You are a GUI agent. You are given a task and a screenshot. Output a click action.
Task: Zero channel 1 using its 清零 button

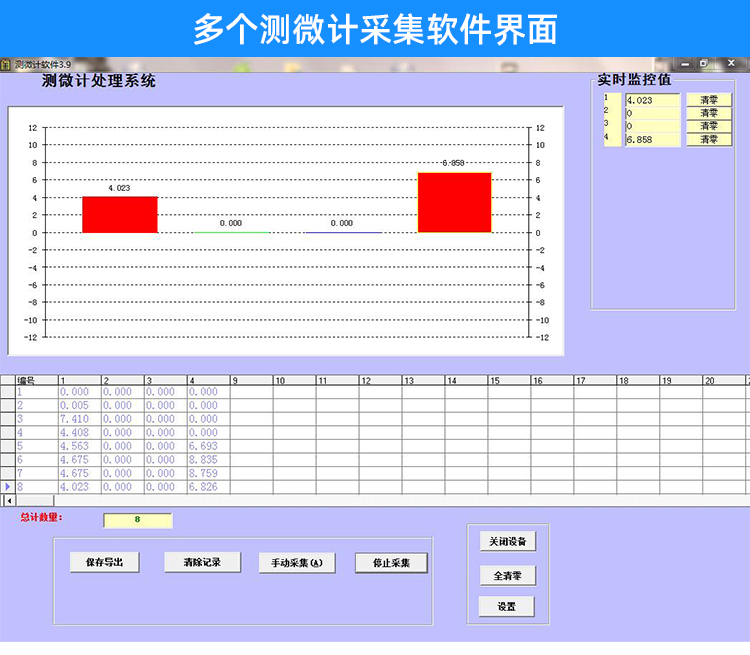tap(709, 100)
